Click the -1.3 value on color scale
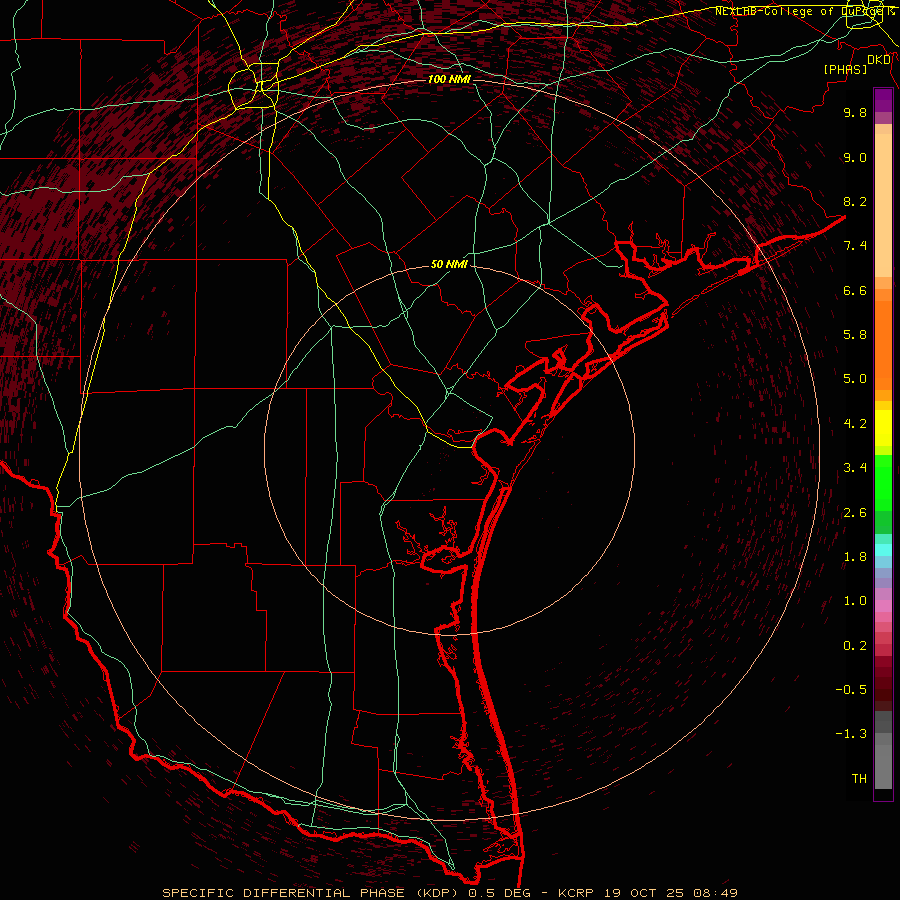 [851, 734]
